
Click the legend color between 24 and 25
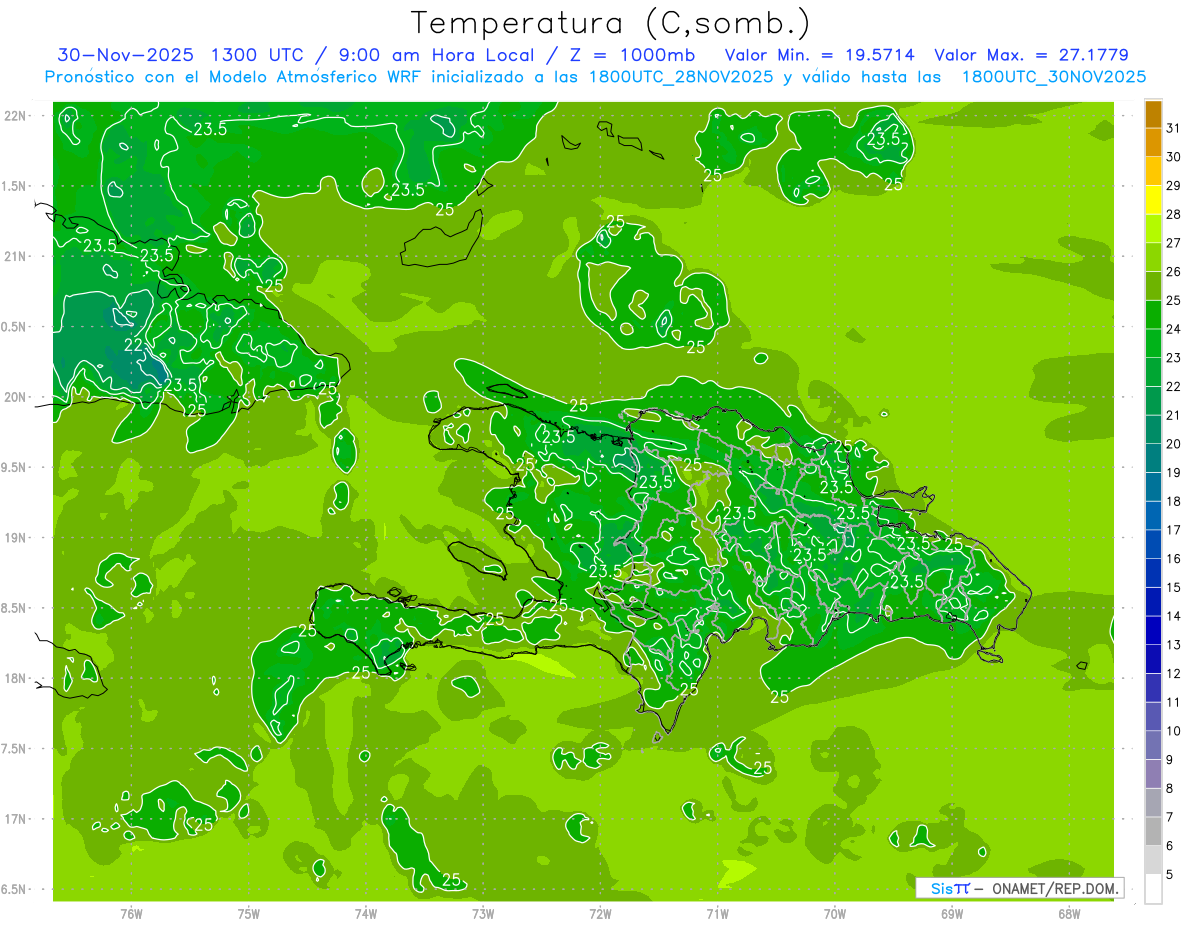[x=1153, y=315]
